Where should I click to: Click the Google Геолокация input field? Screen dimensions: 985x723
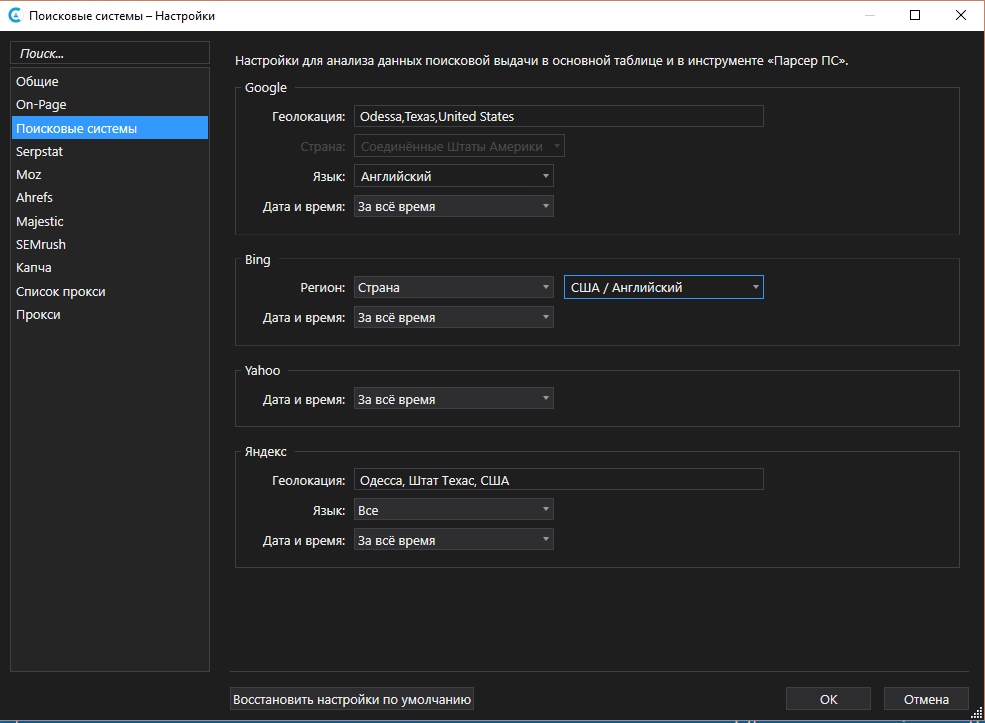click(x=558, y=117)
